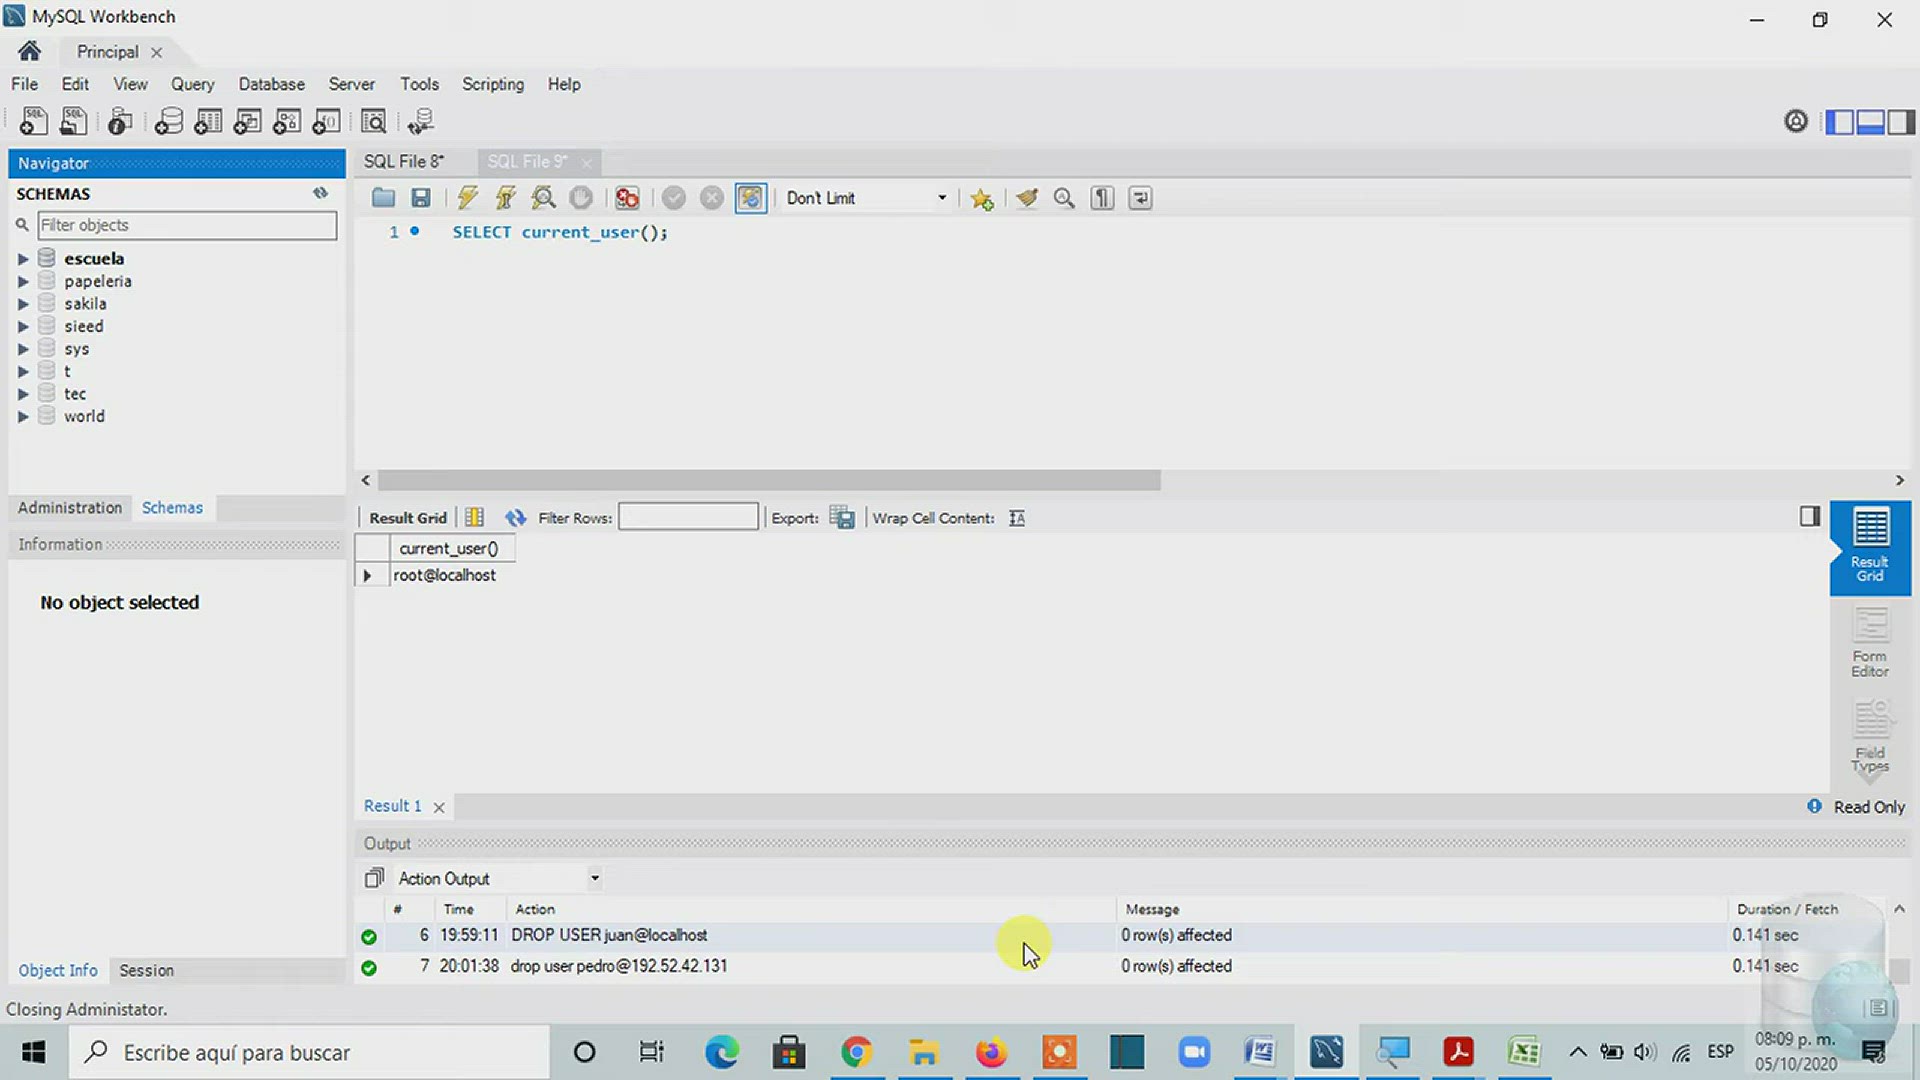Expand the tec schema

tap(22, 394)
